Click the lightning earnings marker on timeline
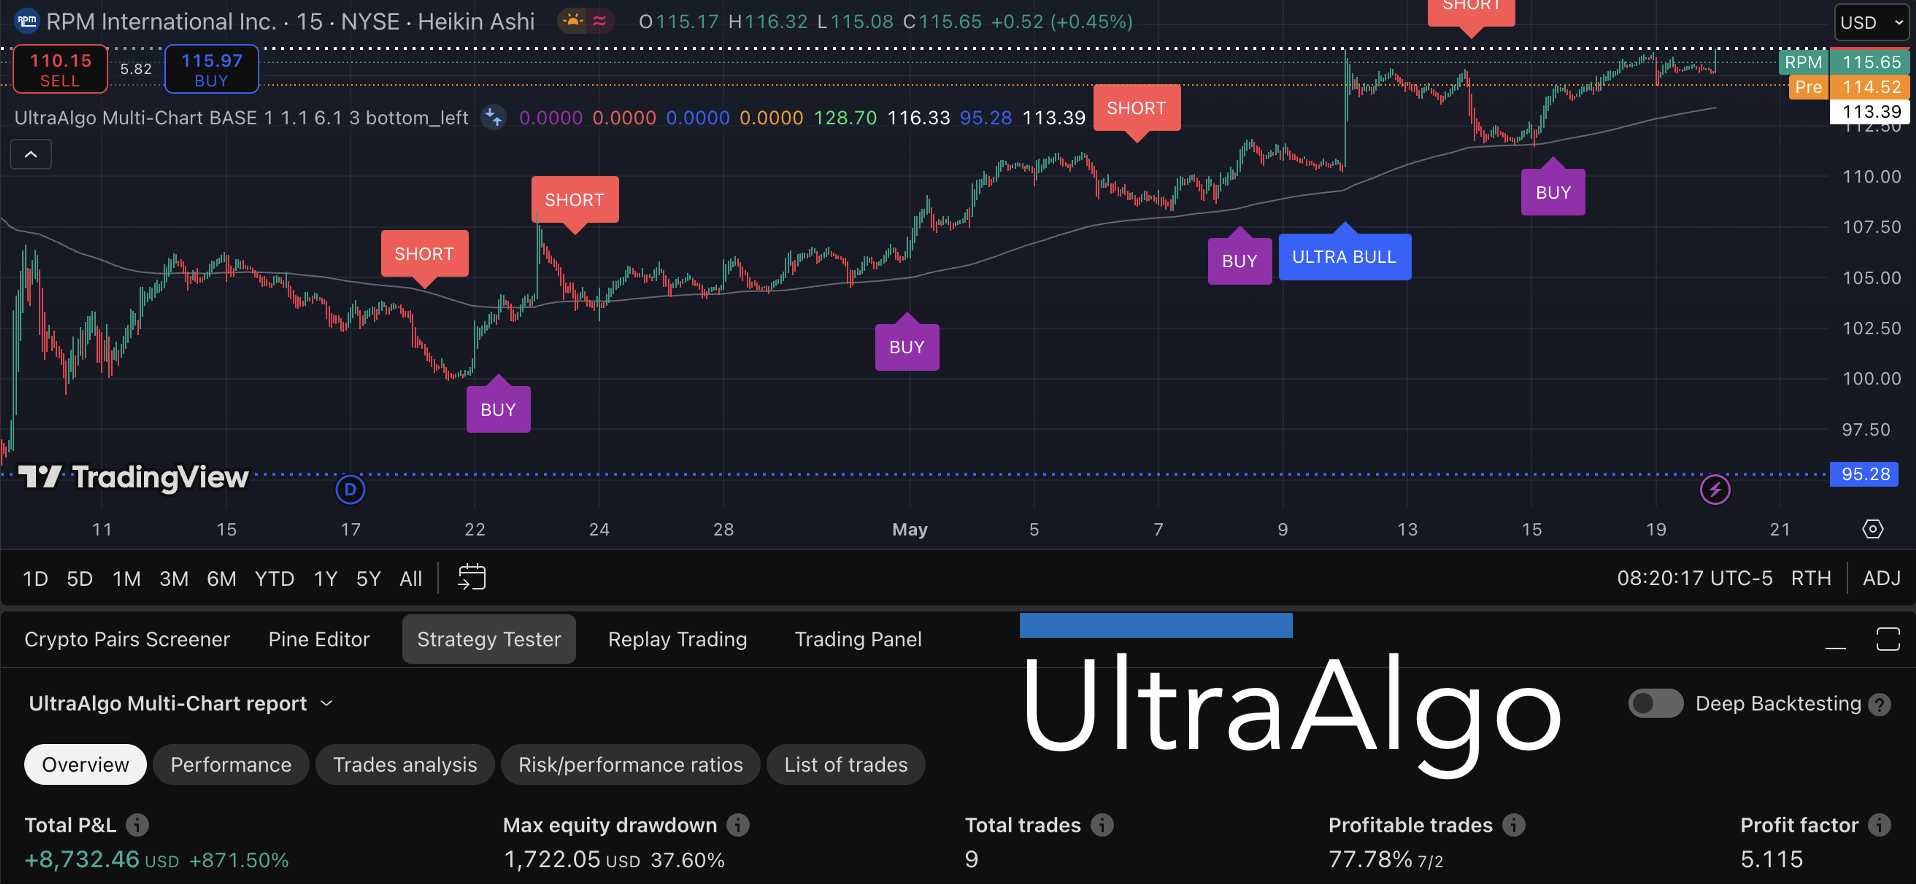The height and width of the screenshot is (886, 1916). (1715, 489)
